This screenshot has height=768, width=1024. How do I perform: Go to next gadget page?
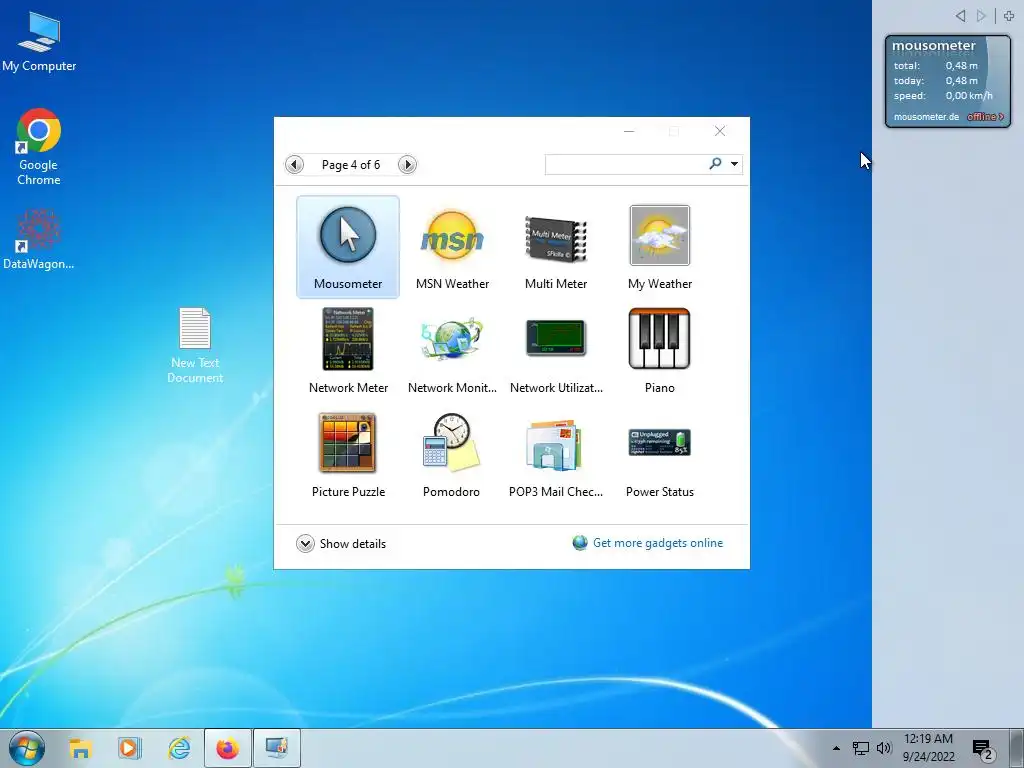coord(408,165)
